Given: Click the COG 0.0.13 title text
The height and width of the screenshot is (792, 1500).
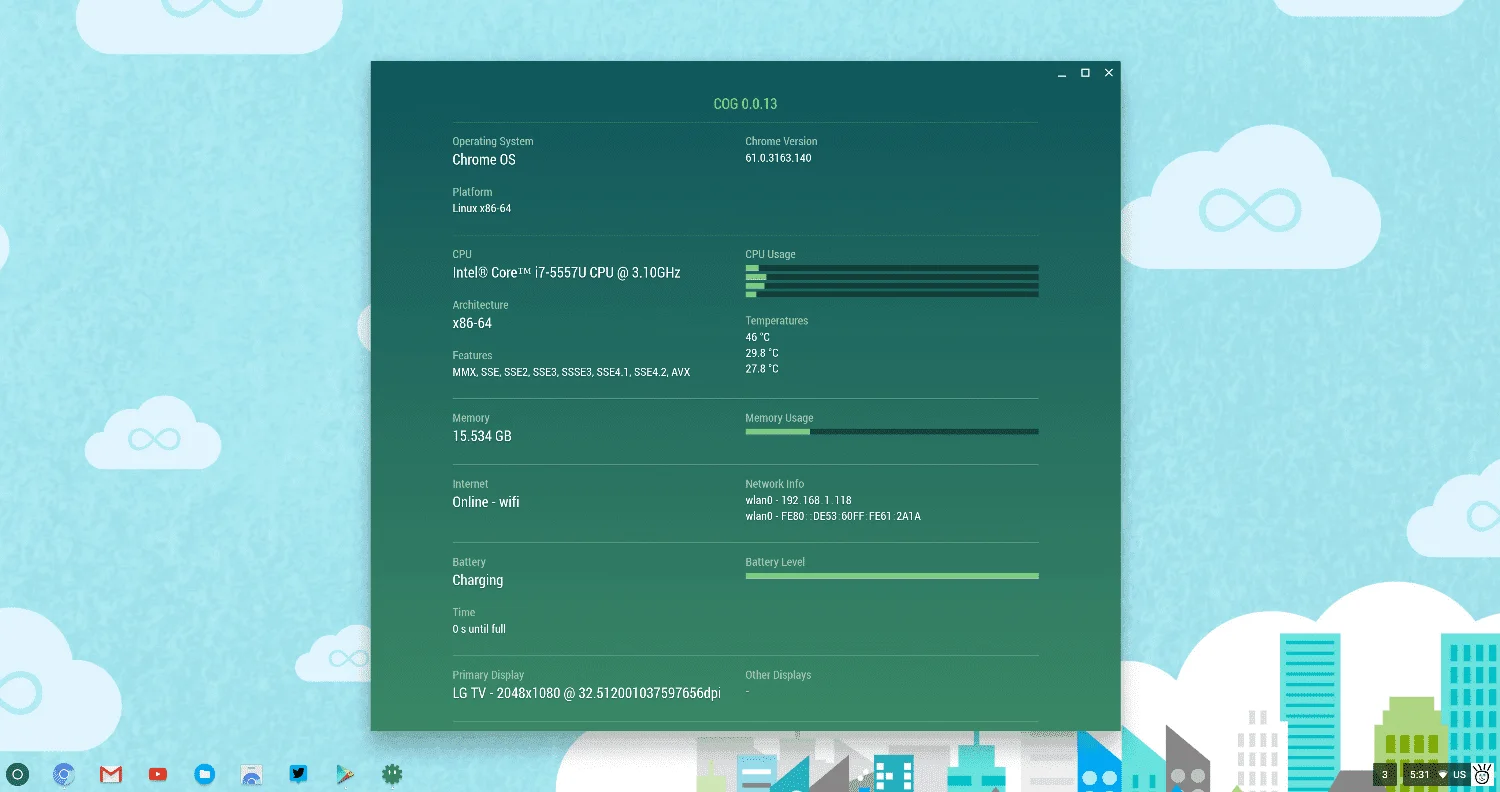Looking at the screenshot, I should click(745, 104).
